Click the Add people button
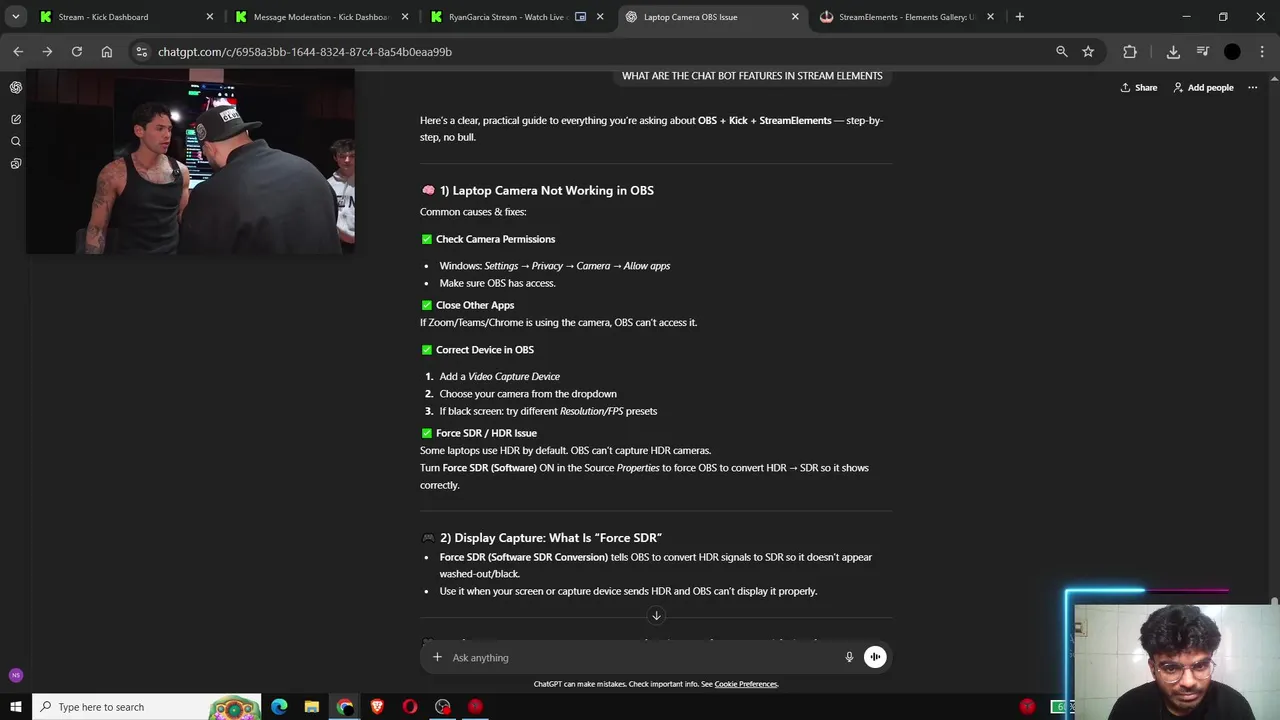The height and width of the screenshot is (720, 1280). [x=1203, y=88]
